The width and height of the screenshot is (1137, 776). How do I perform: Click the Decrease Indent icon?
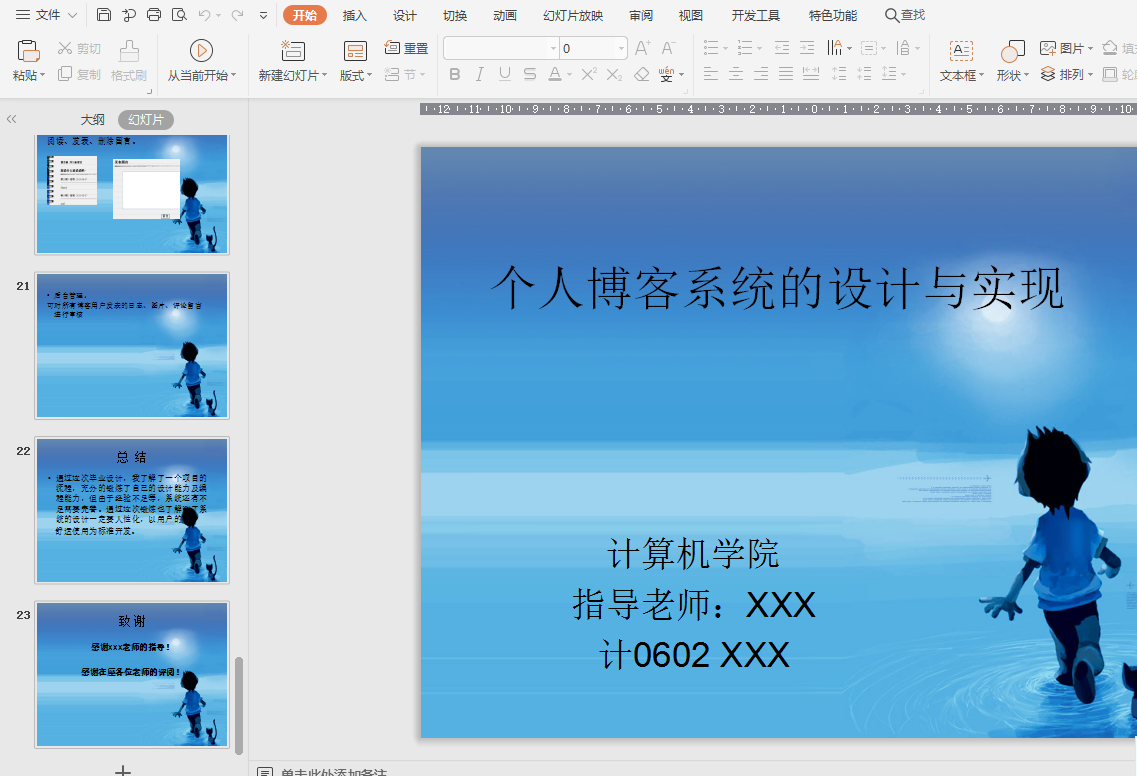(x=782, y=48)
